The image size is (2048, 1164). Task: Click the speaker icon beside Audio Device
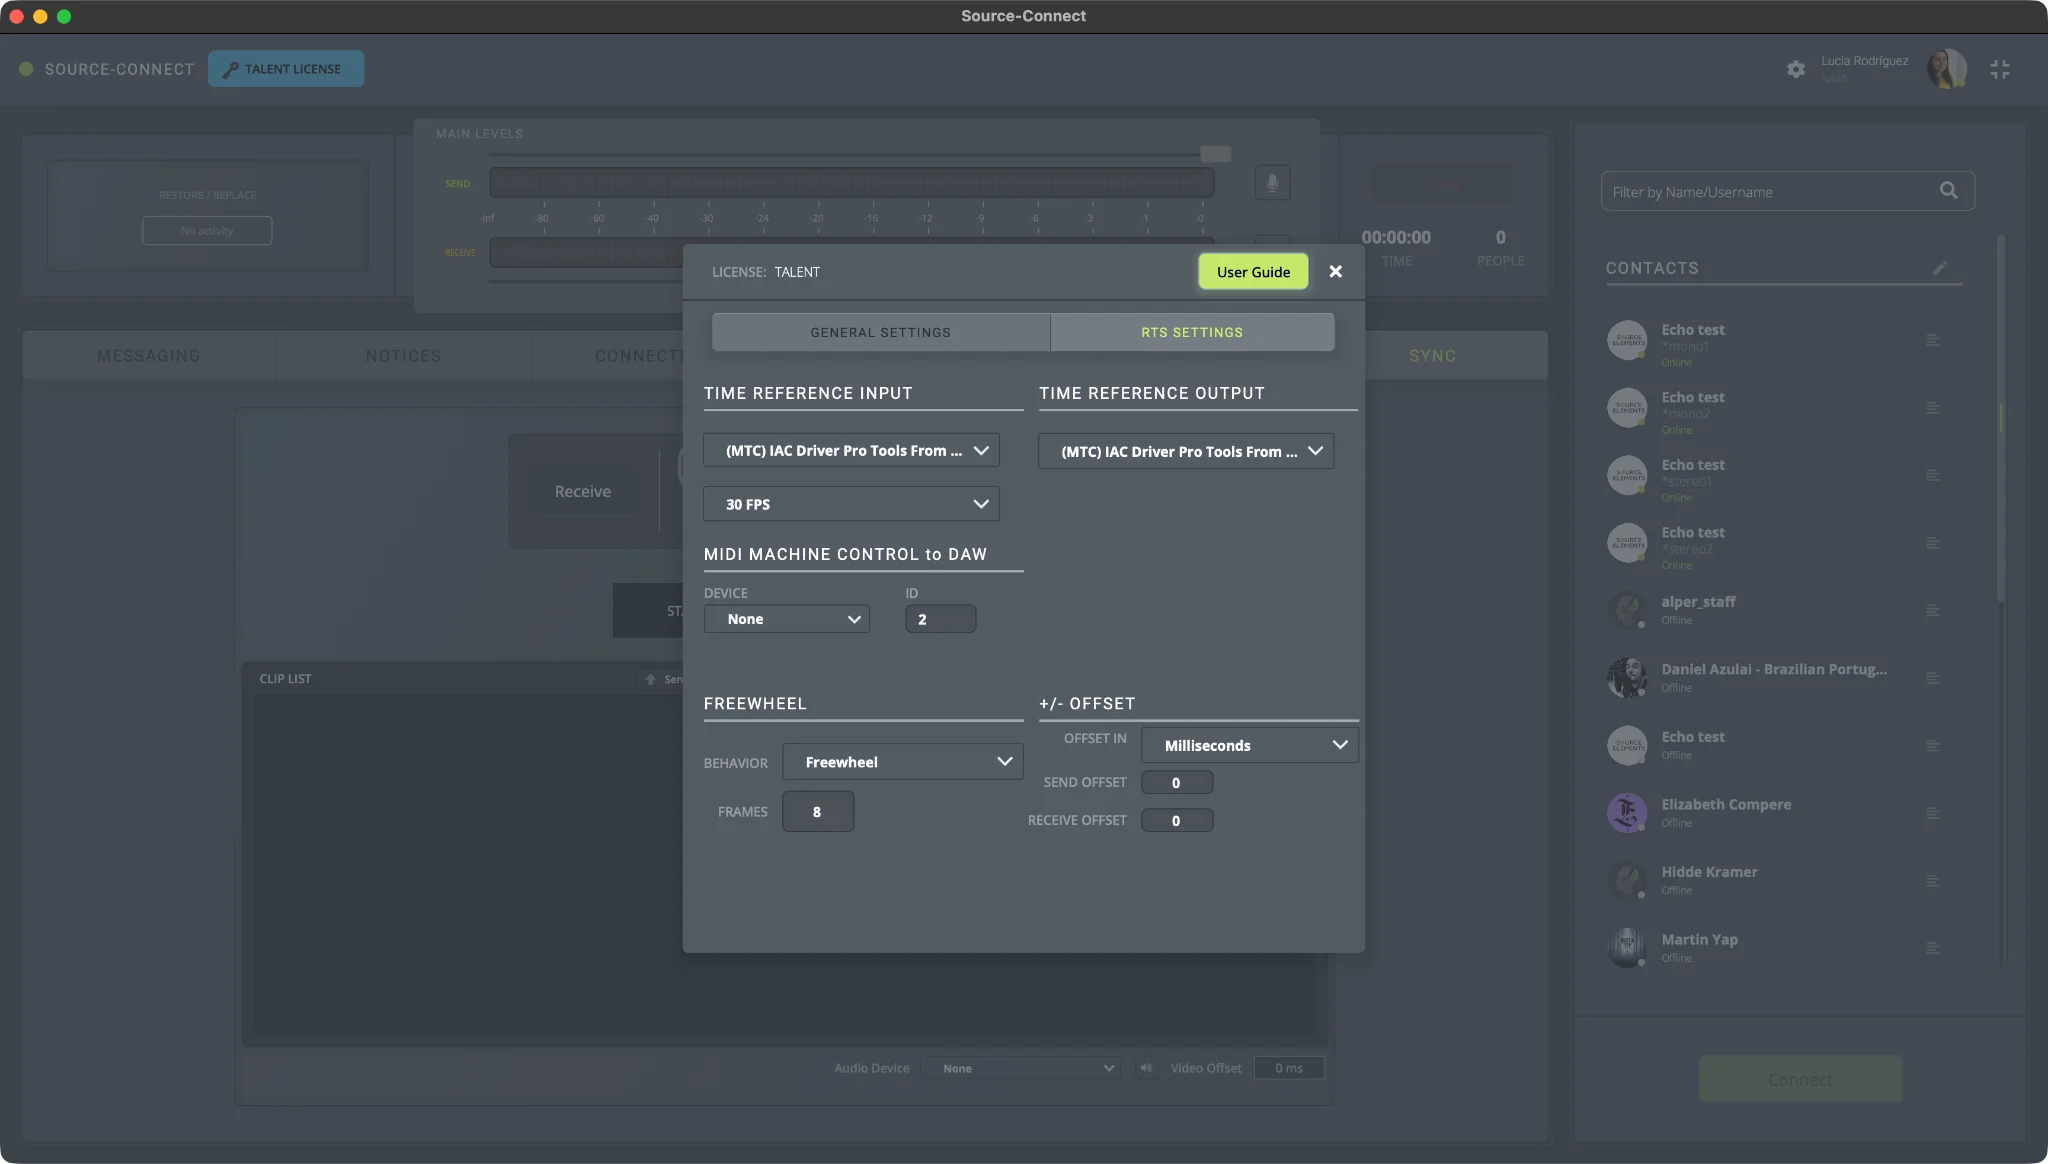(x=1146, y=1068)
